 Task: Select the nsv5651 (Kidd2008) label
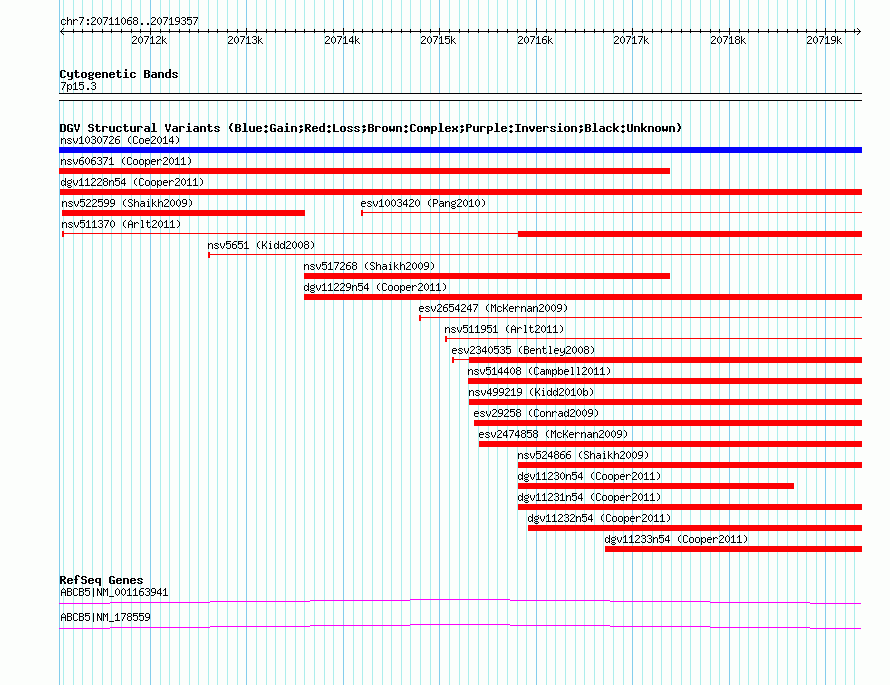pyautogui.click(x=261, y=245)
